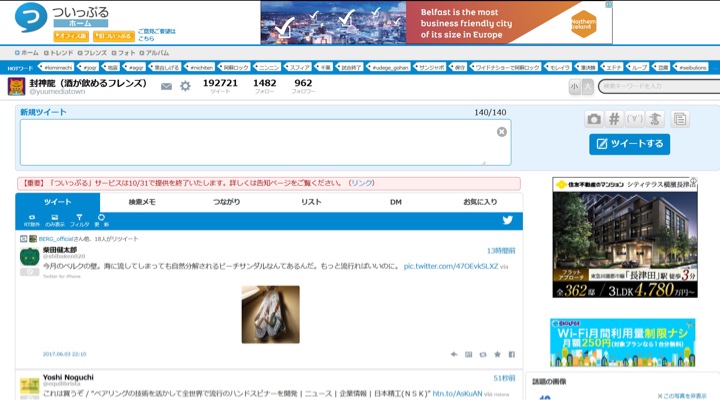The height and width of the screenshot is (400, 720).
Task: Click 封神龍's profile avatar
Action: (17, 86)
